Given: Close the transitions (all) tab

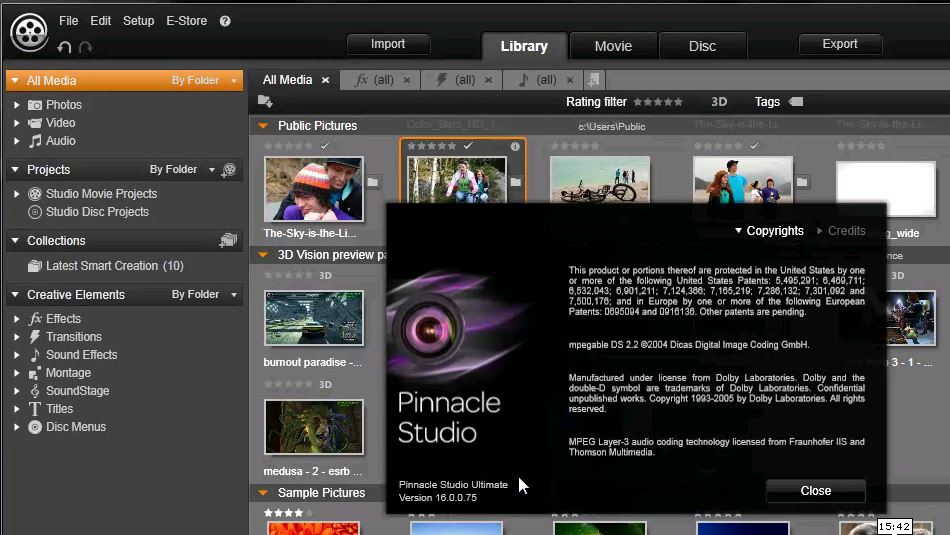Looking at the screenshot, I should tap(489, 80).
